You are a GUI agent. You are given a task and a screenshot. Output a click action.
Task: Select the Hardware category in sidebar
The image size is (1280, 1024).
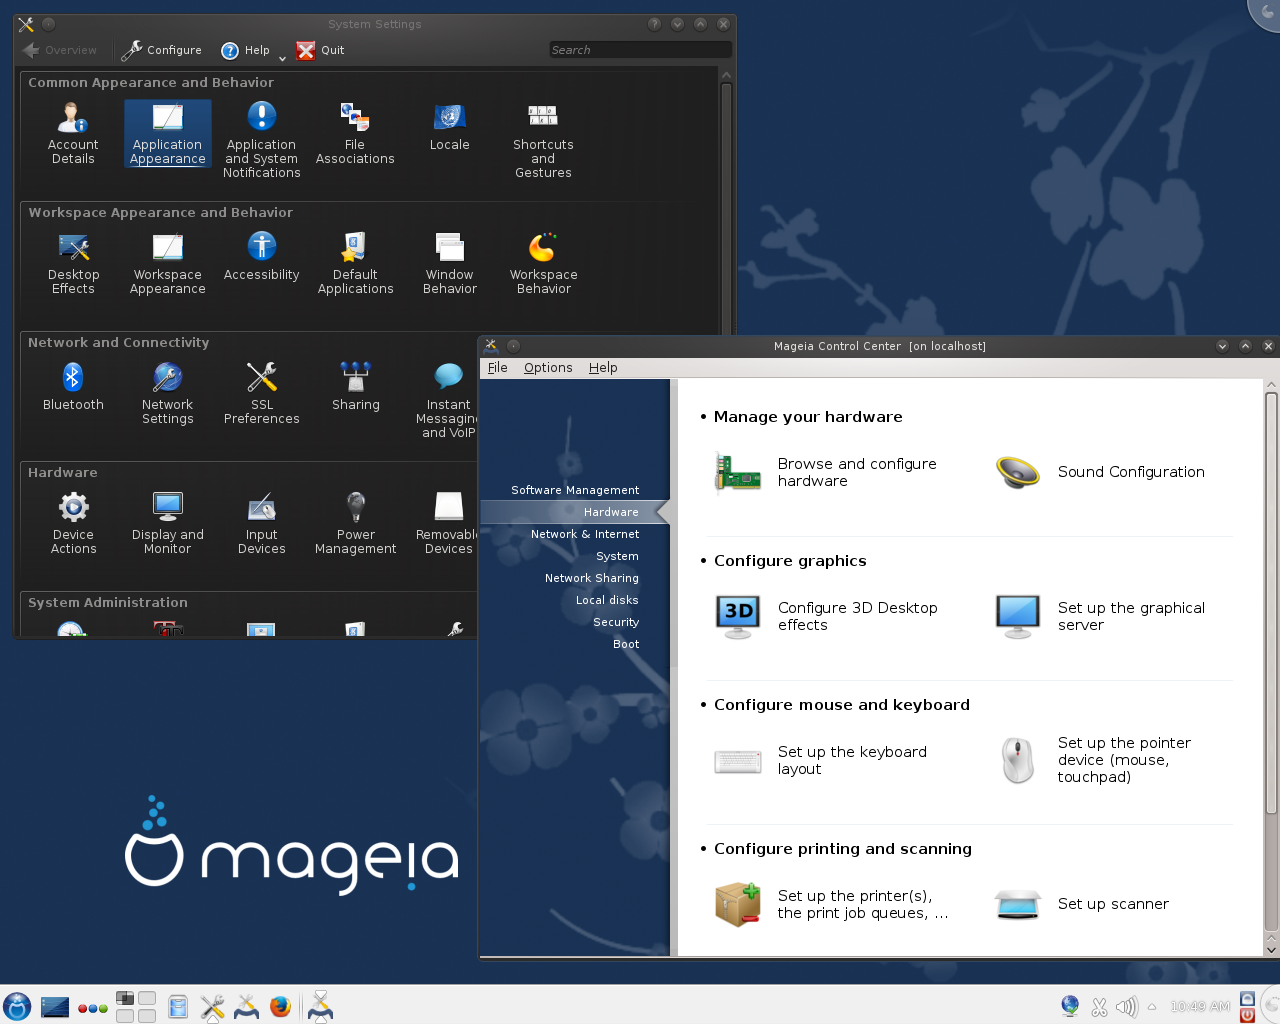(575, 512)
